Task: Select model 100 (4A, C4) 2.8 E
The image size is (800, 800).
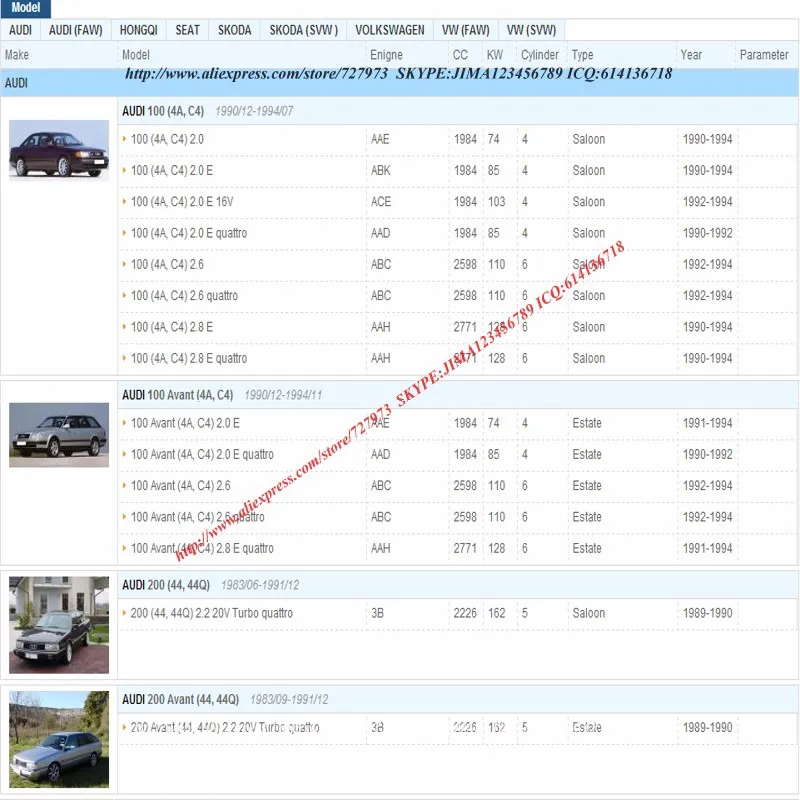Action: coord(172,327)
